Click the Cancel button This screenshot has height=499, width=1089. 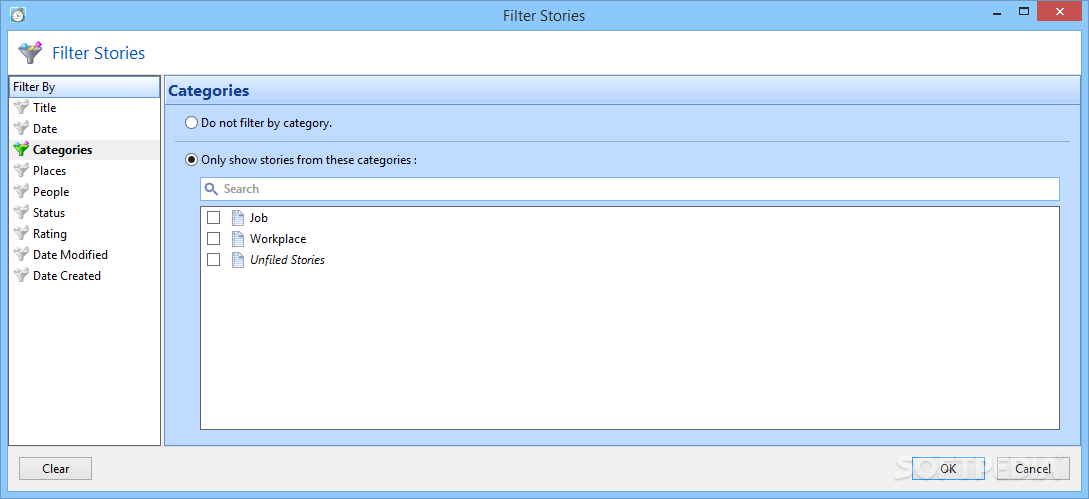pyautogui.click(x=1033, y=468)
